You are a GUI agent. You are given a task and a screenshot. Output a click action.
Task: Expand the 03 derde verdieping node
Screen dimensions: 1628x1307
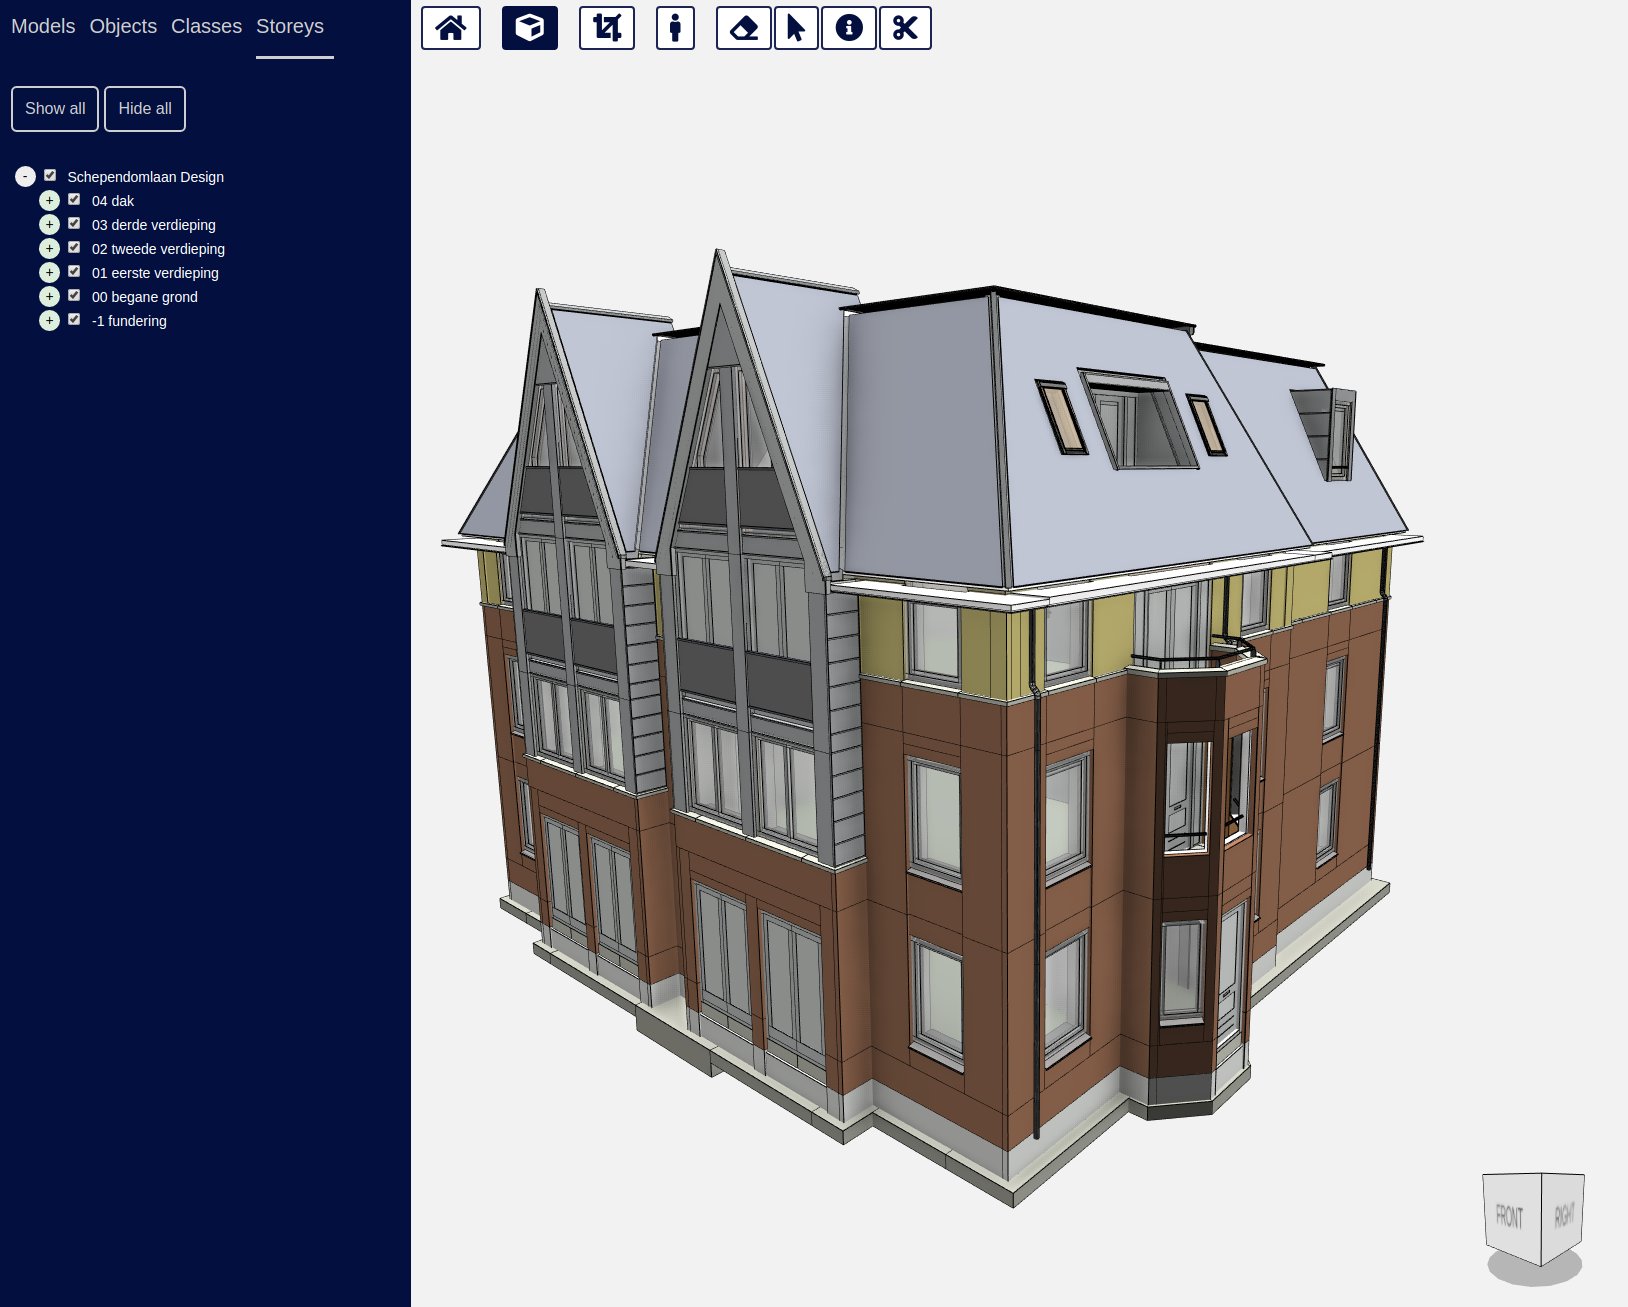pos(49,225)
